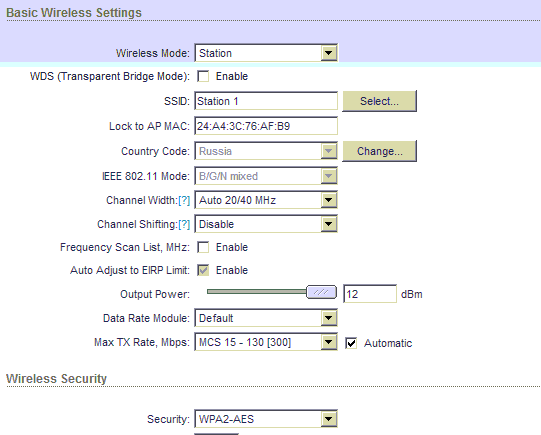
Task: Click the Change... country code button
Action: tap(380, 151)
